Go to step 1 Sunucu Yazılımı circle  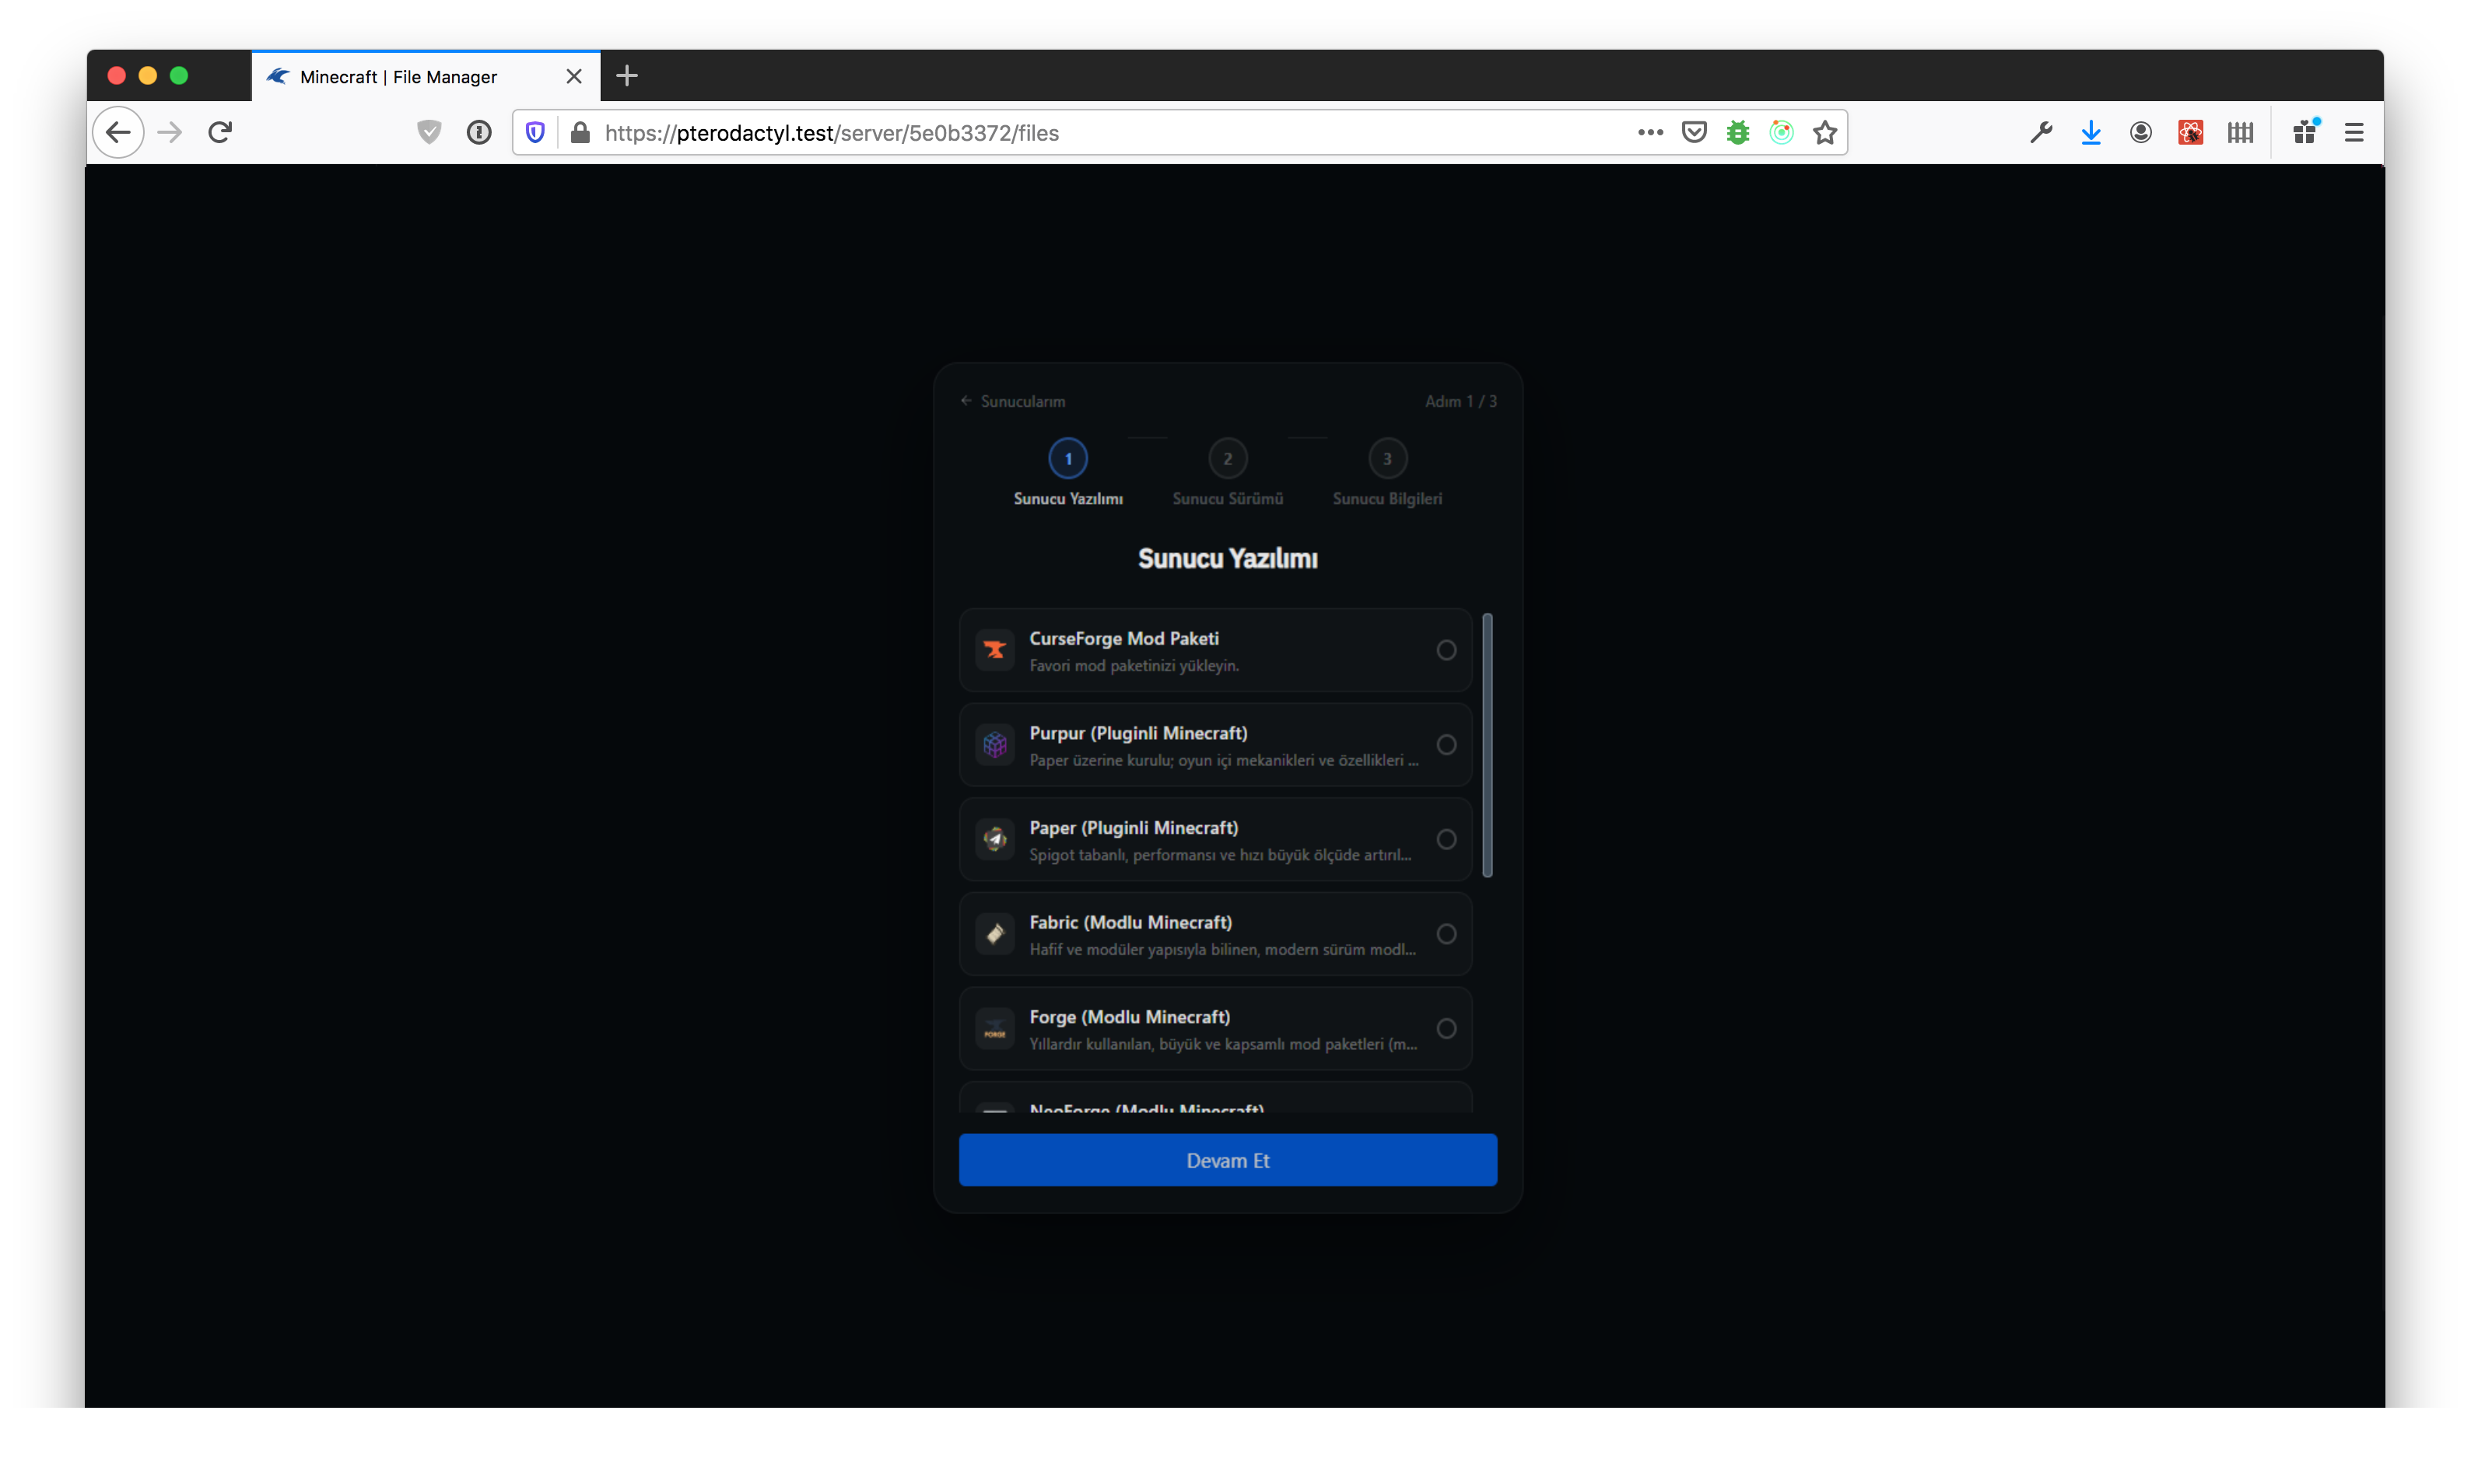[x=1068, y=459]
